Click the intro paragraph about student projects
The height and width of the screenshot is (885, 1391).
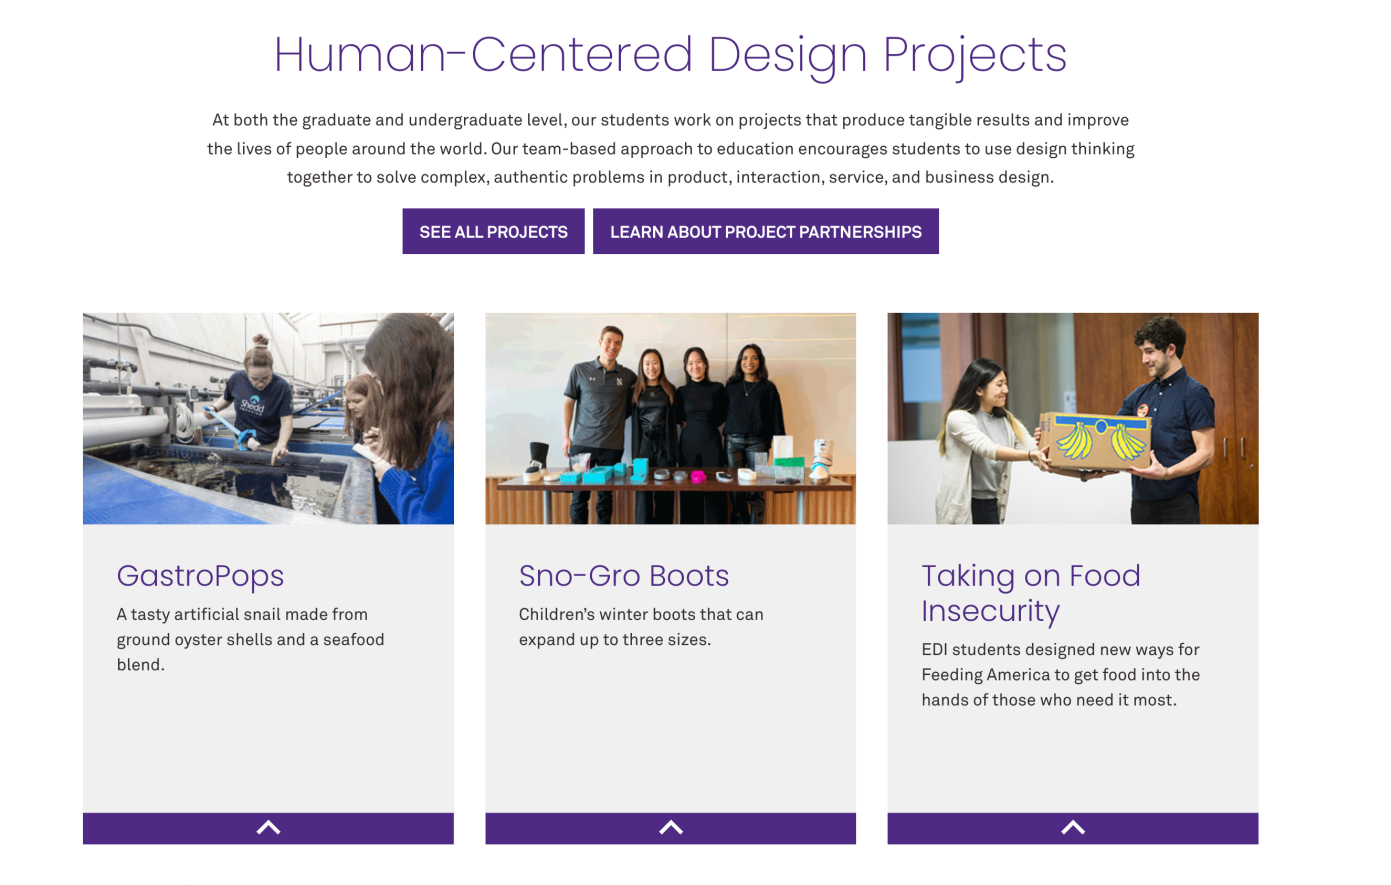pos(671,148)
